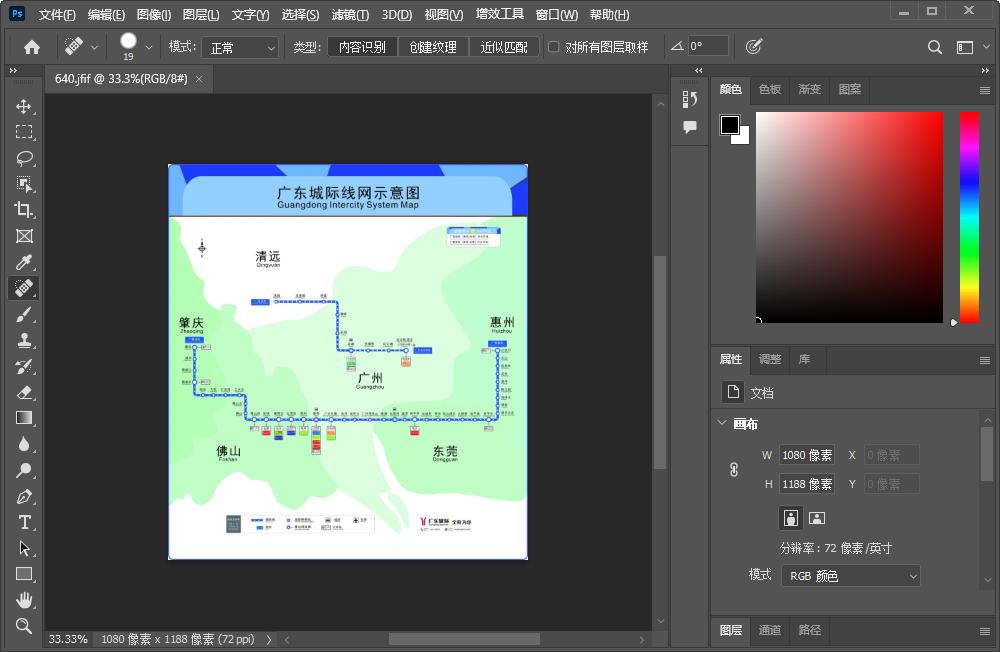Select the Move tool
This screenshot has width=1000, height=652.
coord(24,106)
